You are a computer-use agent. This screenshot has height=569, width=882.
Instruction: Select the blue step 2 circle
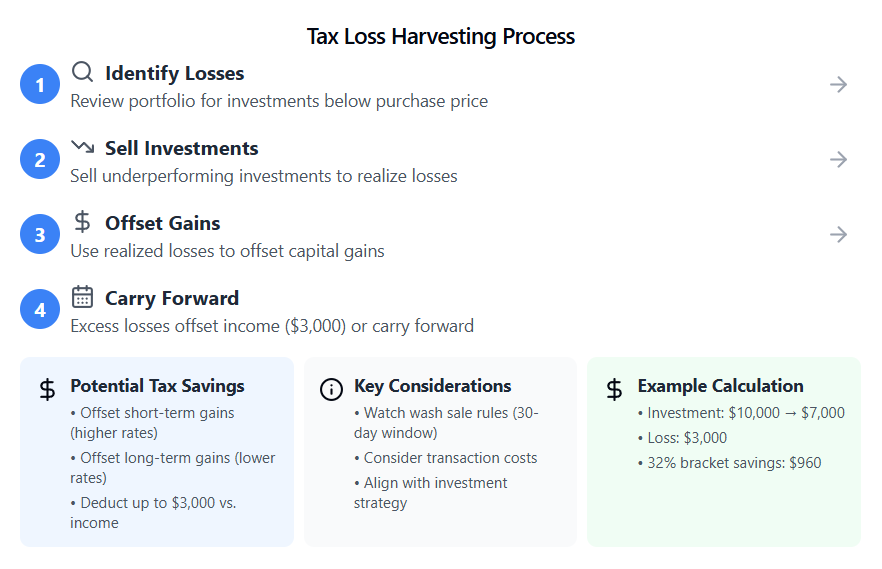tap(40, 160)
